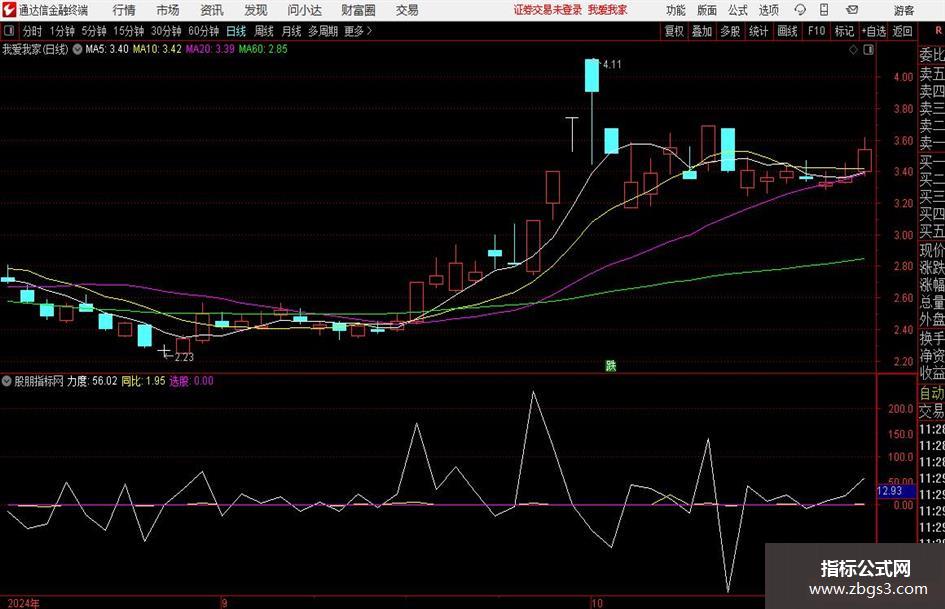This screenshot has height=609, width=945.
Task: Click the green 跌 marker under the chart
Action: (611, 365)
